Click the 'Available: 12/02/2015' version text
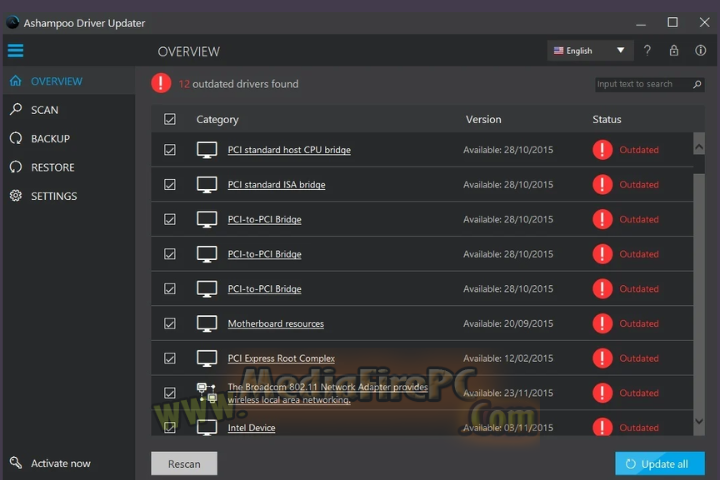Screen dimensions: 720x480 508,358
